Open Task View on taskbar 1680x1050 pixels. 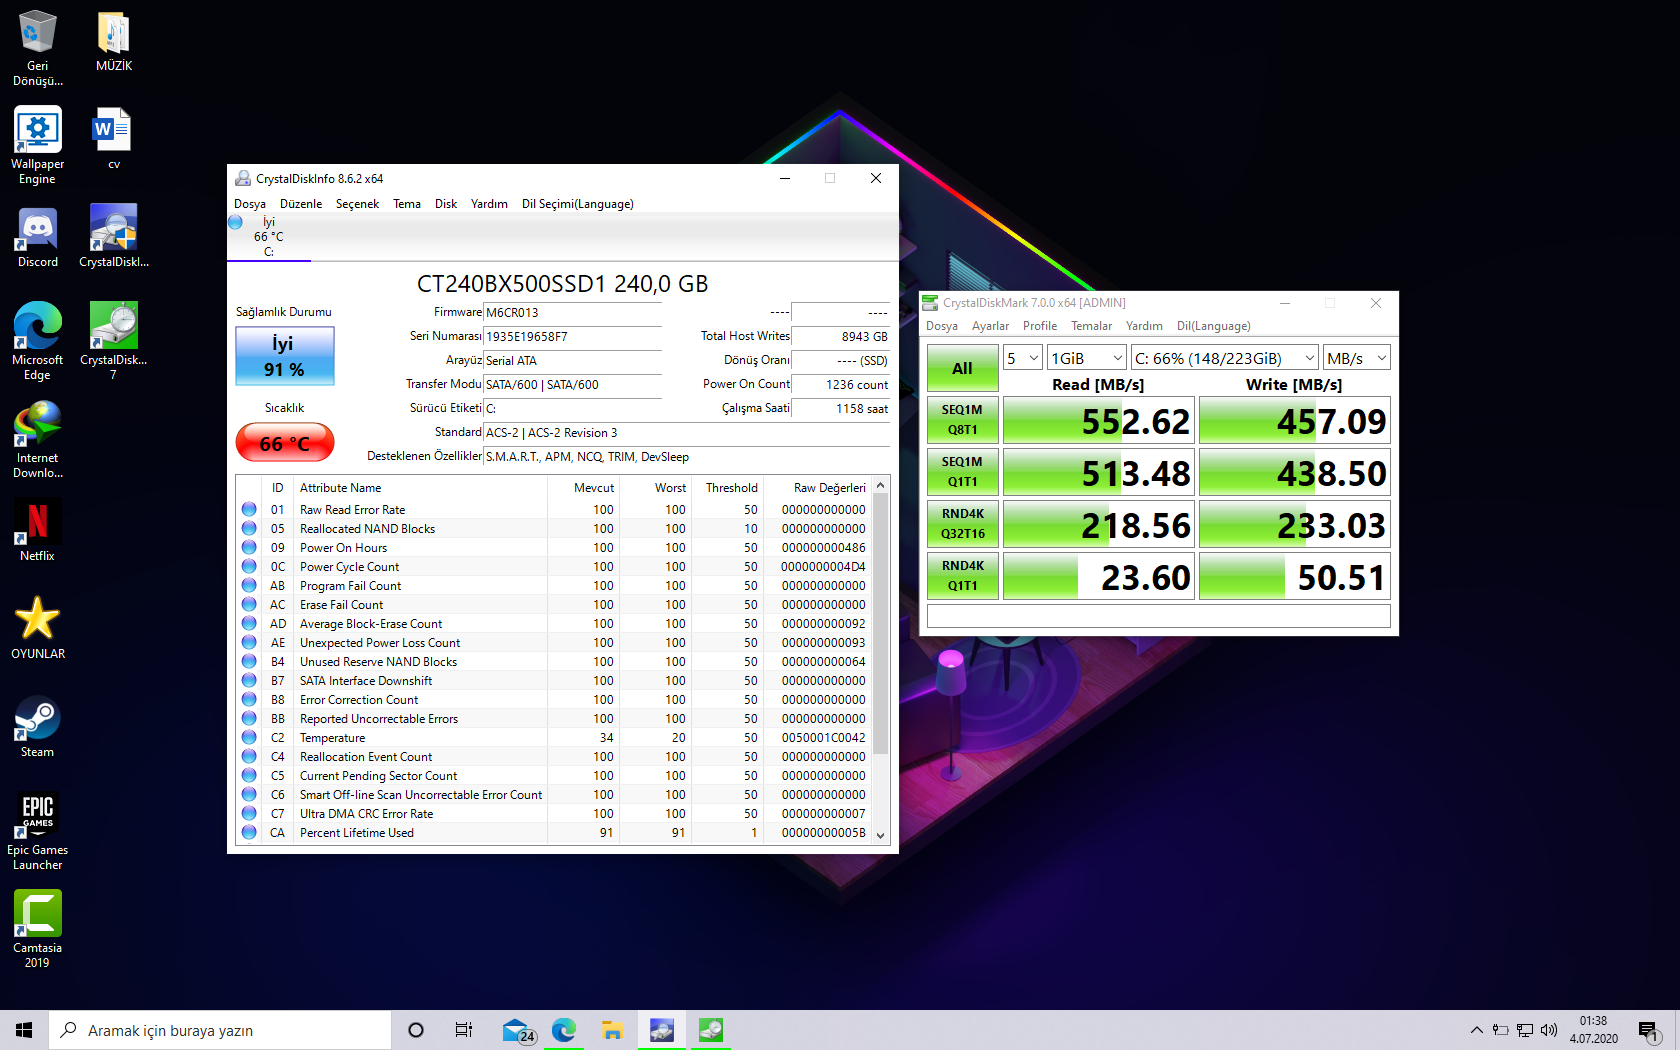(x=463, y=1030)
